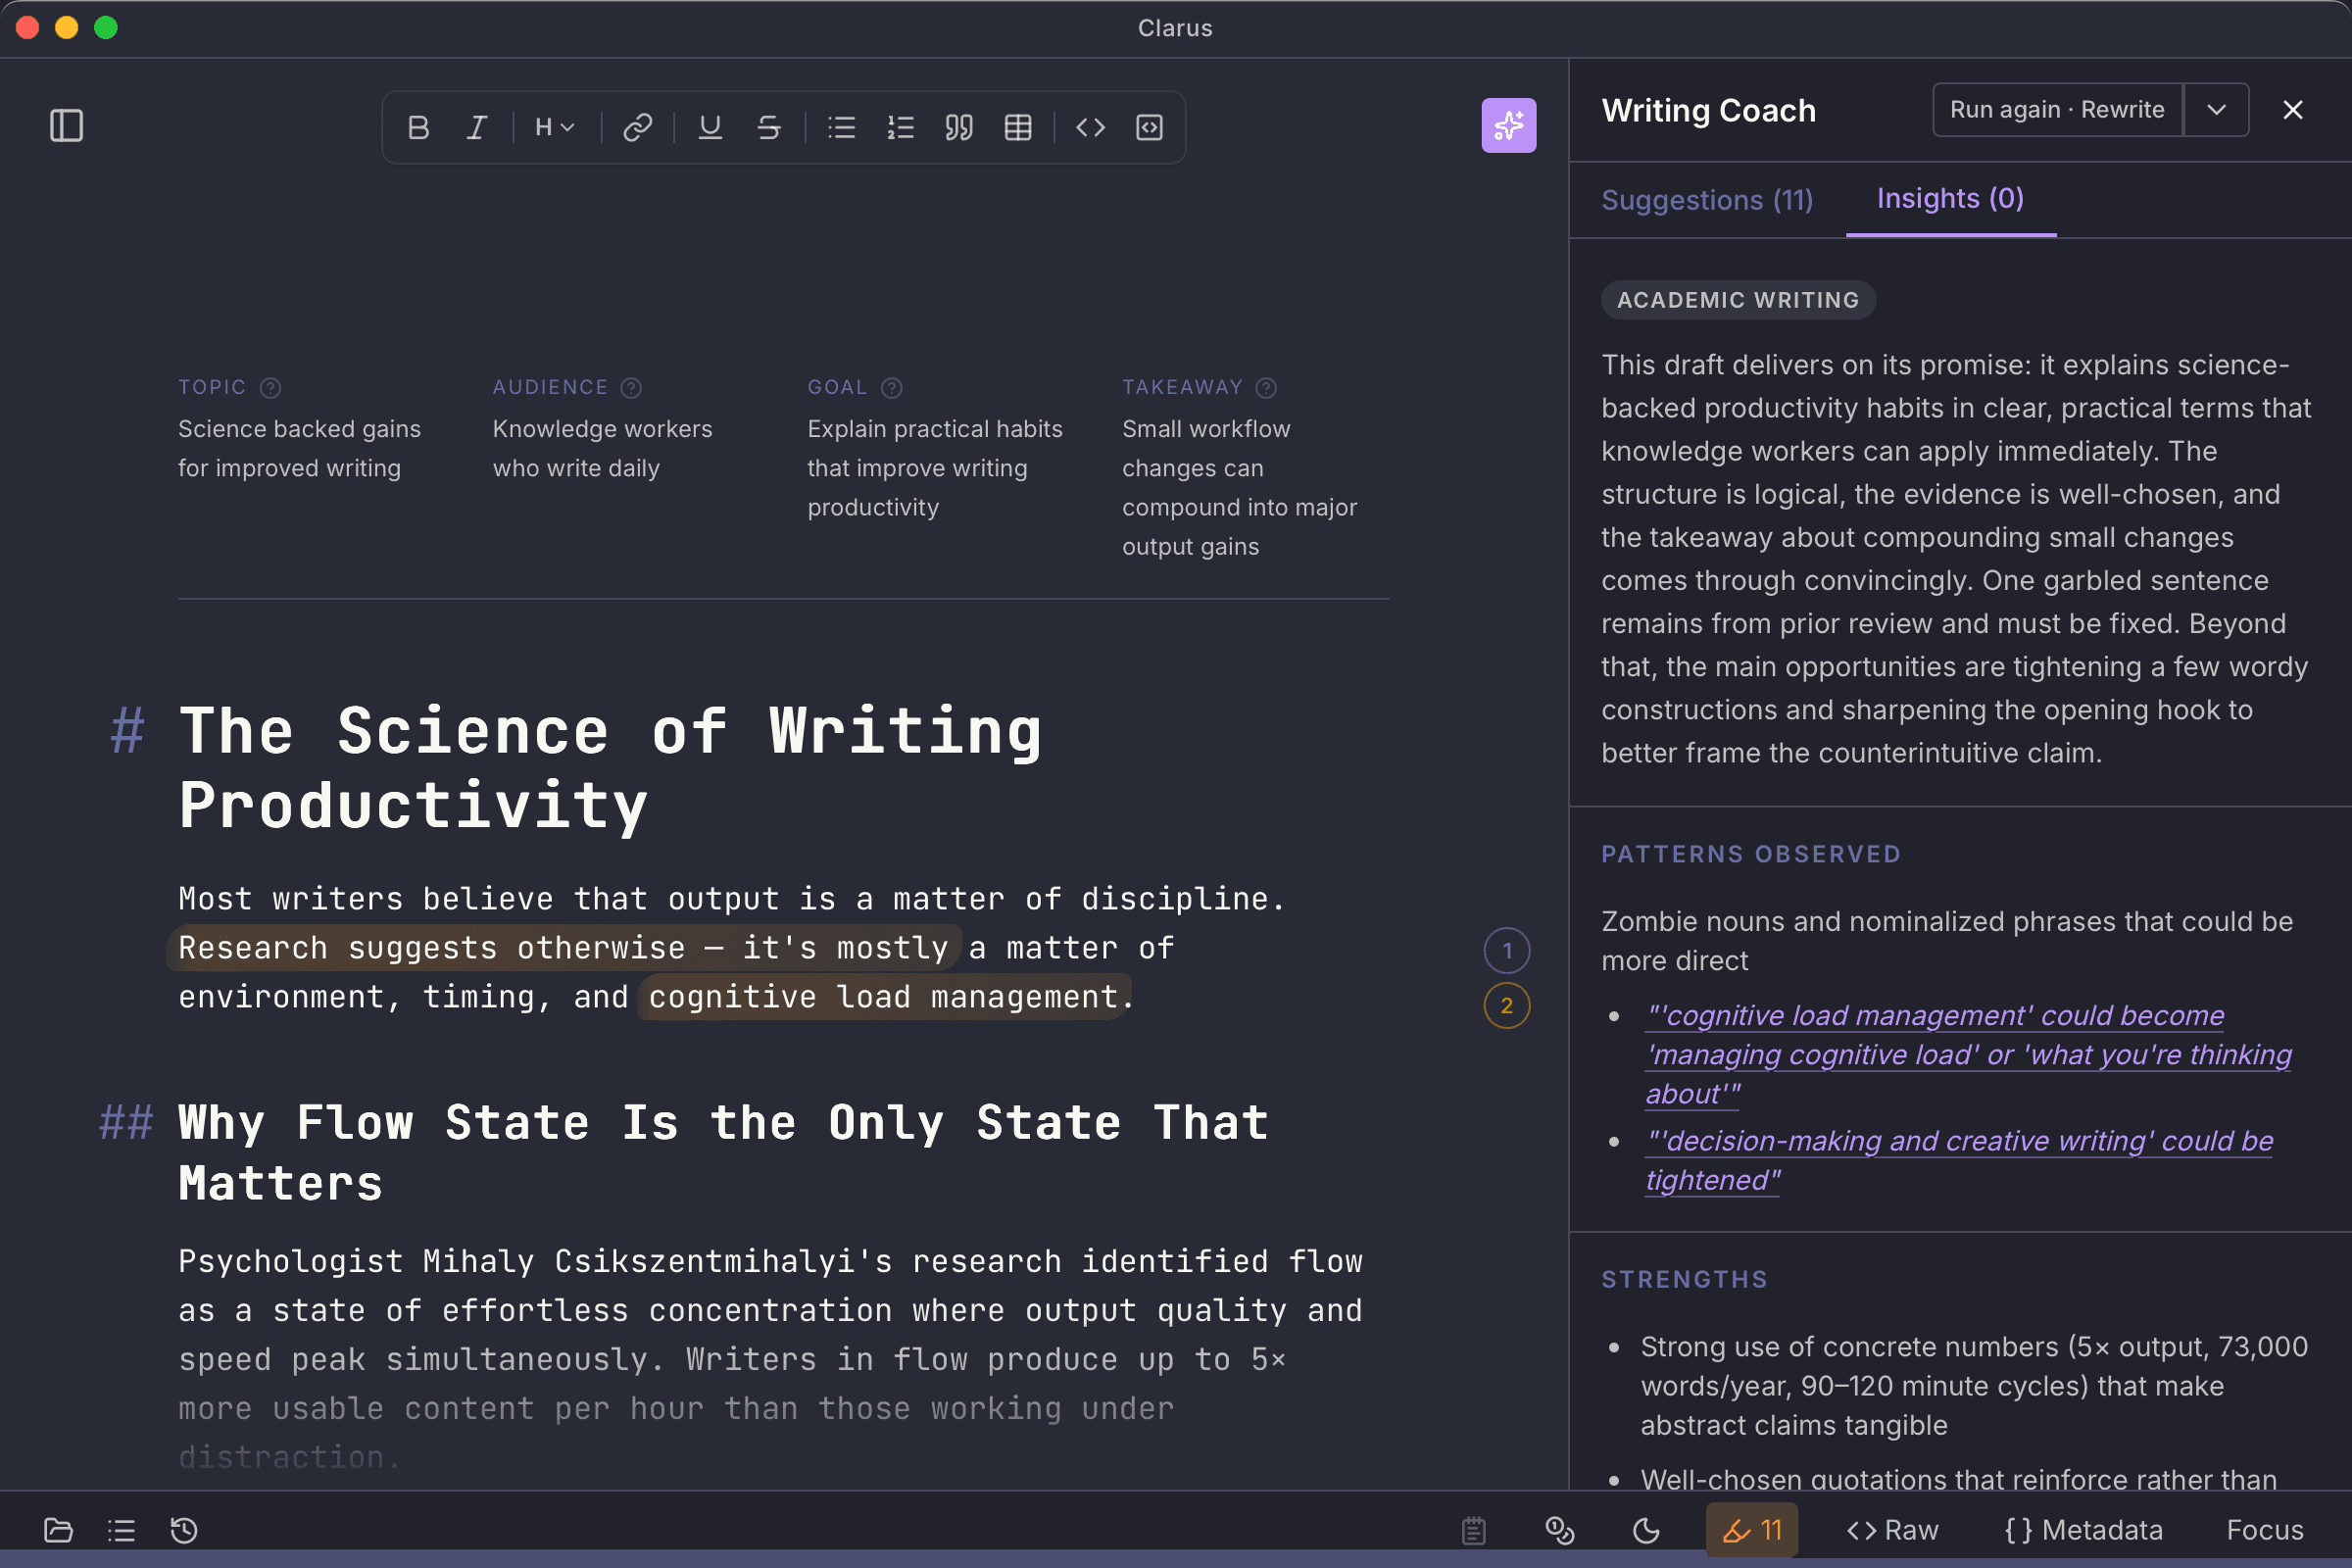Switch to Suggestions (11) tab

click(x=1707, y=200)
